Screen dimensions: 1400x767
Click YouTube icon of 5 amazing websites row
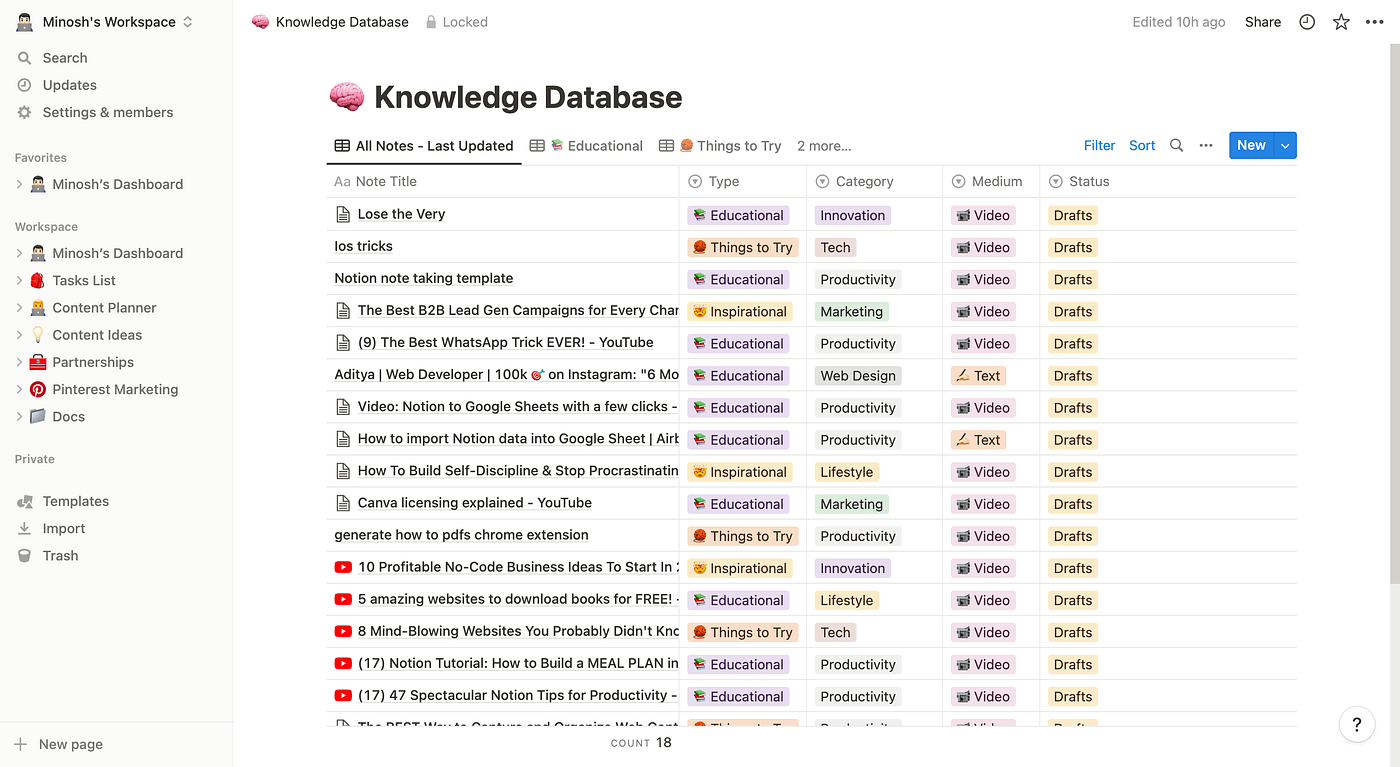(343, 599)
